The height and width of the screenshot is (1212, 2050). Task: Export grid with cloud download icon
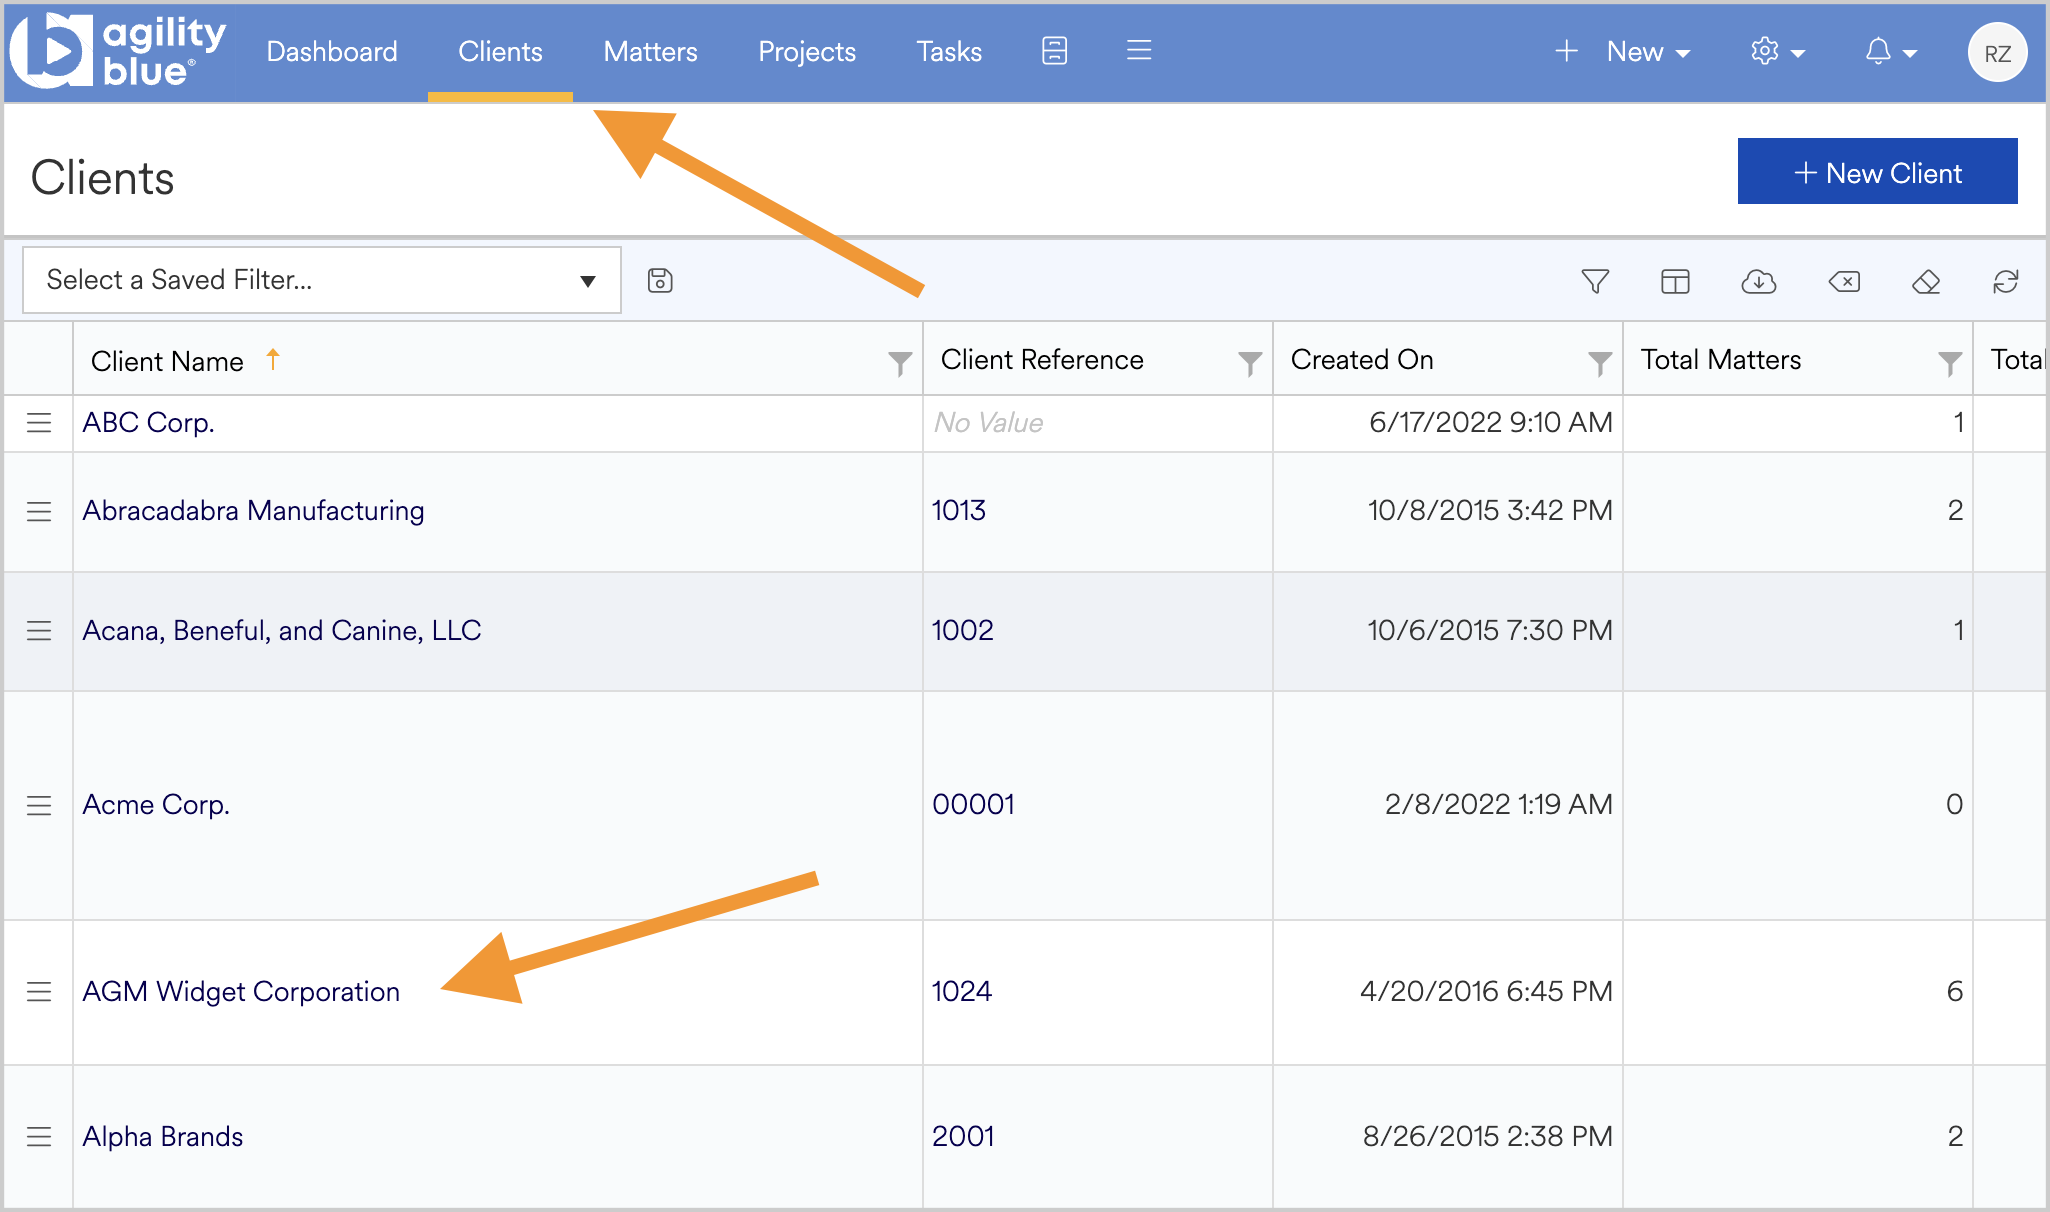pos(1758,282)
